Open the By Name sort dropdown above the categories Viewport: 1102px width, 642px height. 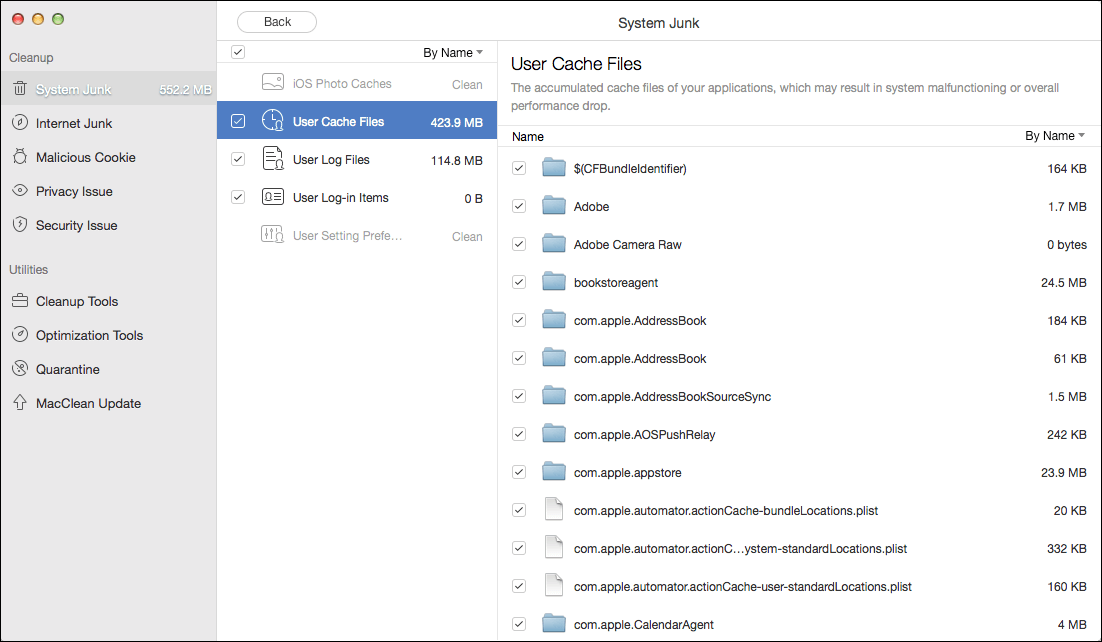click(453, 51)
